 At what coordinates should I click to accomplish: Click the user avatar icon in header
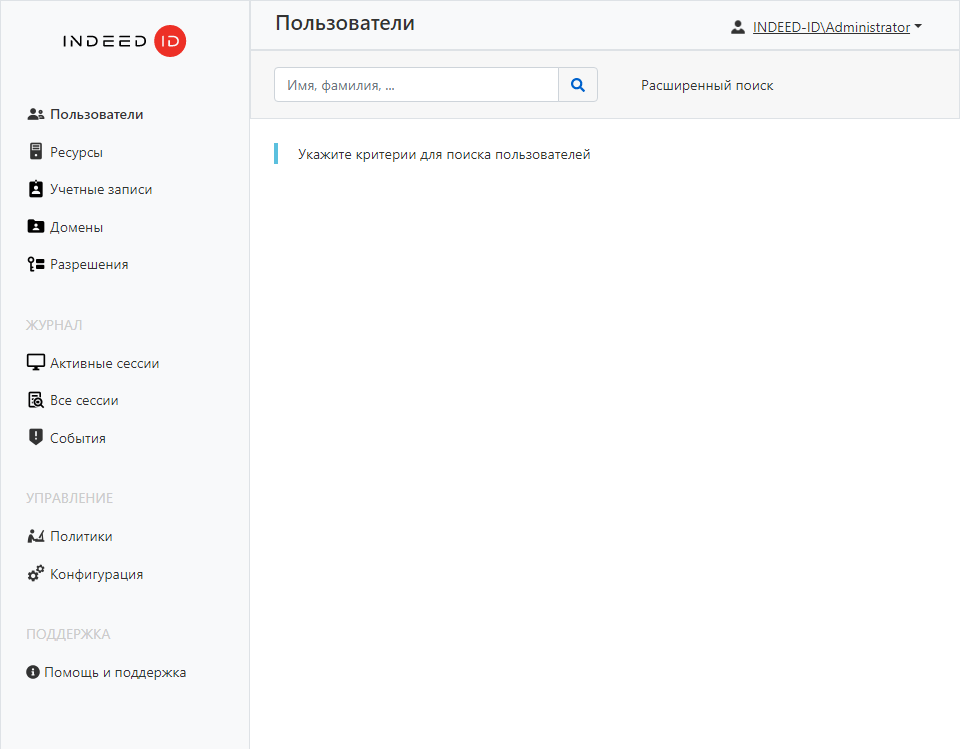coord(738,28)
